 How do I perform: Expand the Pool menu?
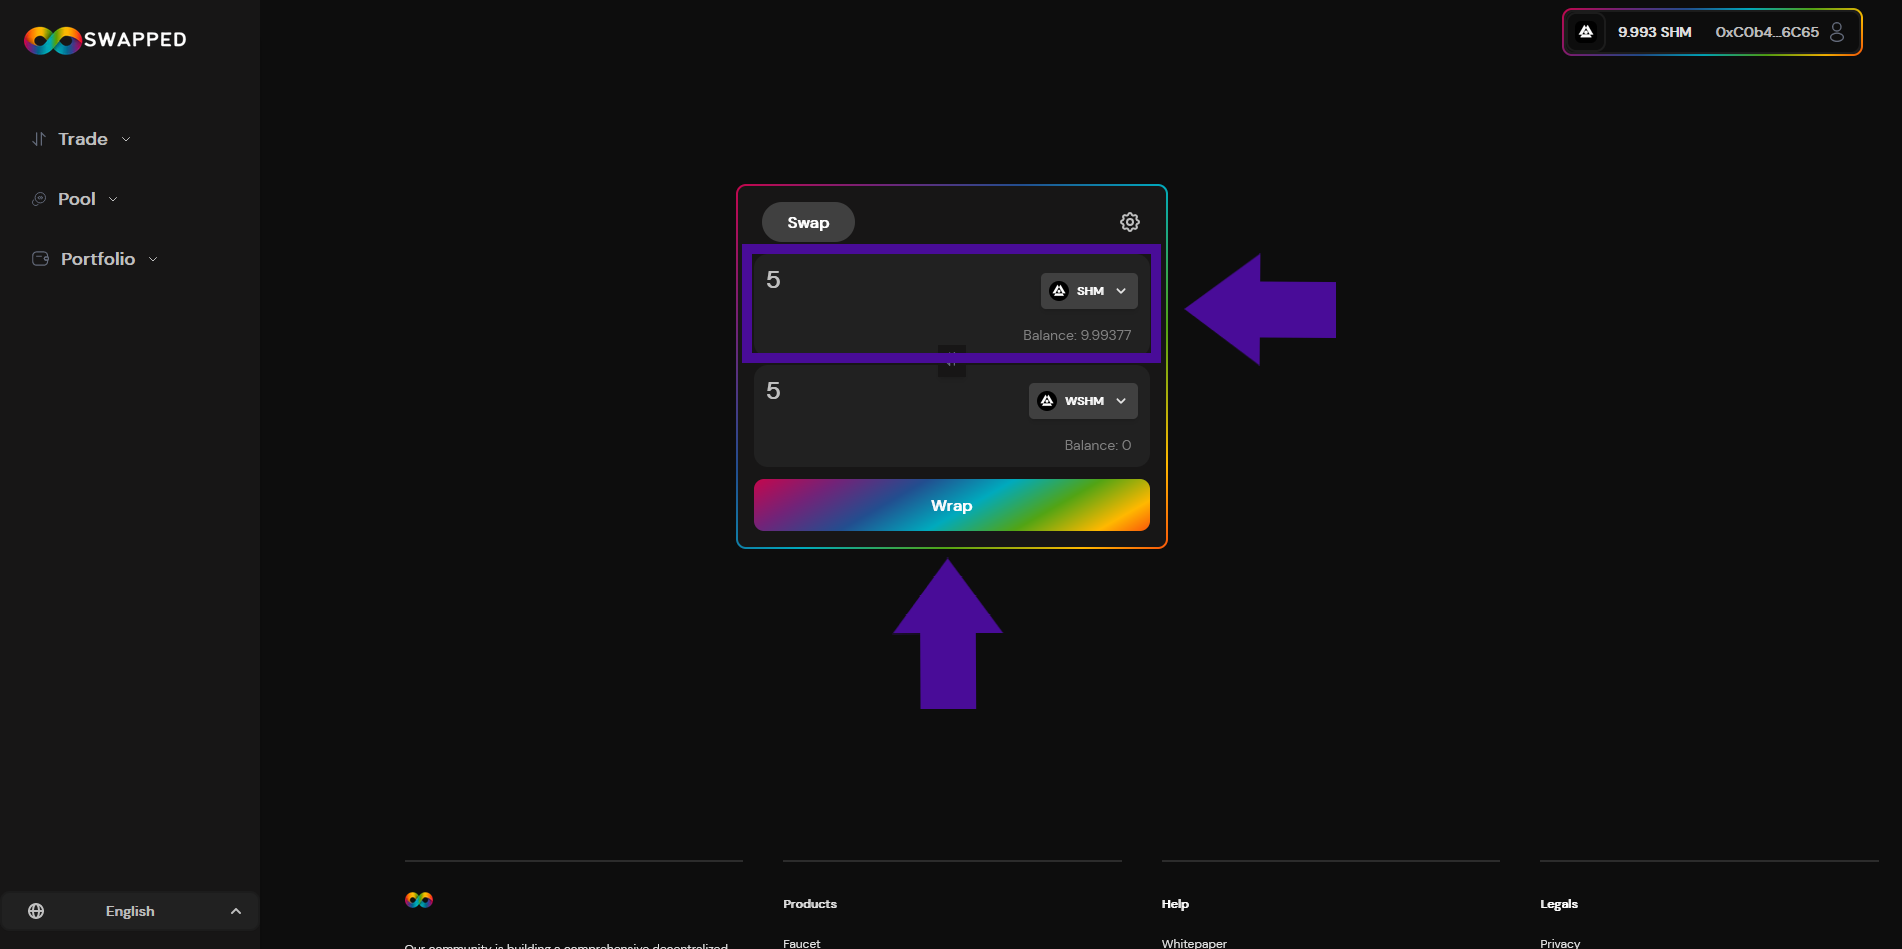pos(77,199)
